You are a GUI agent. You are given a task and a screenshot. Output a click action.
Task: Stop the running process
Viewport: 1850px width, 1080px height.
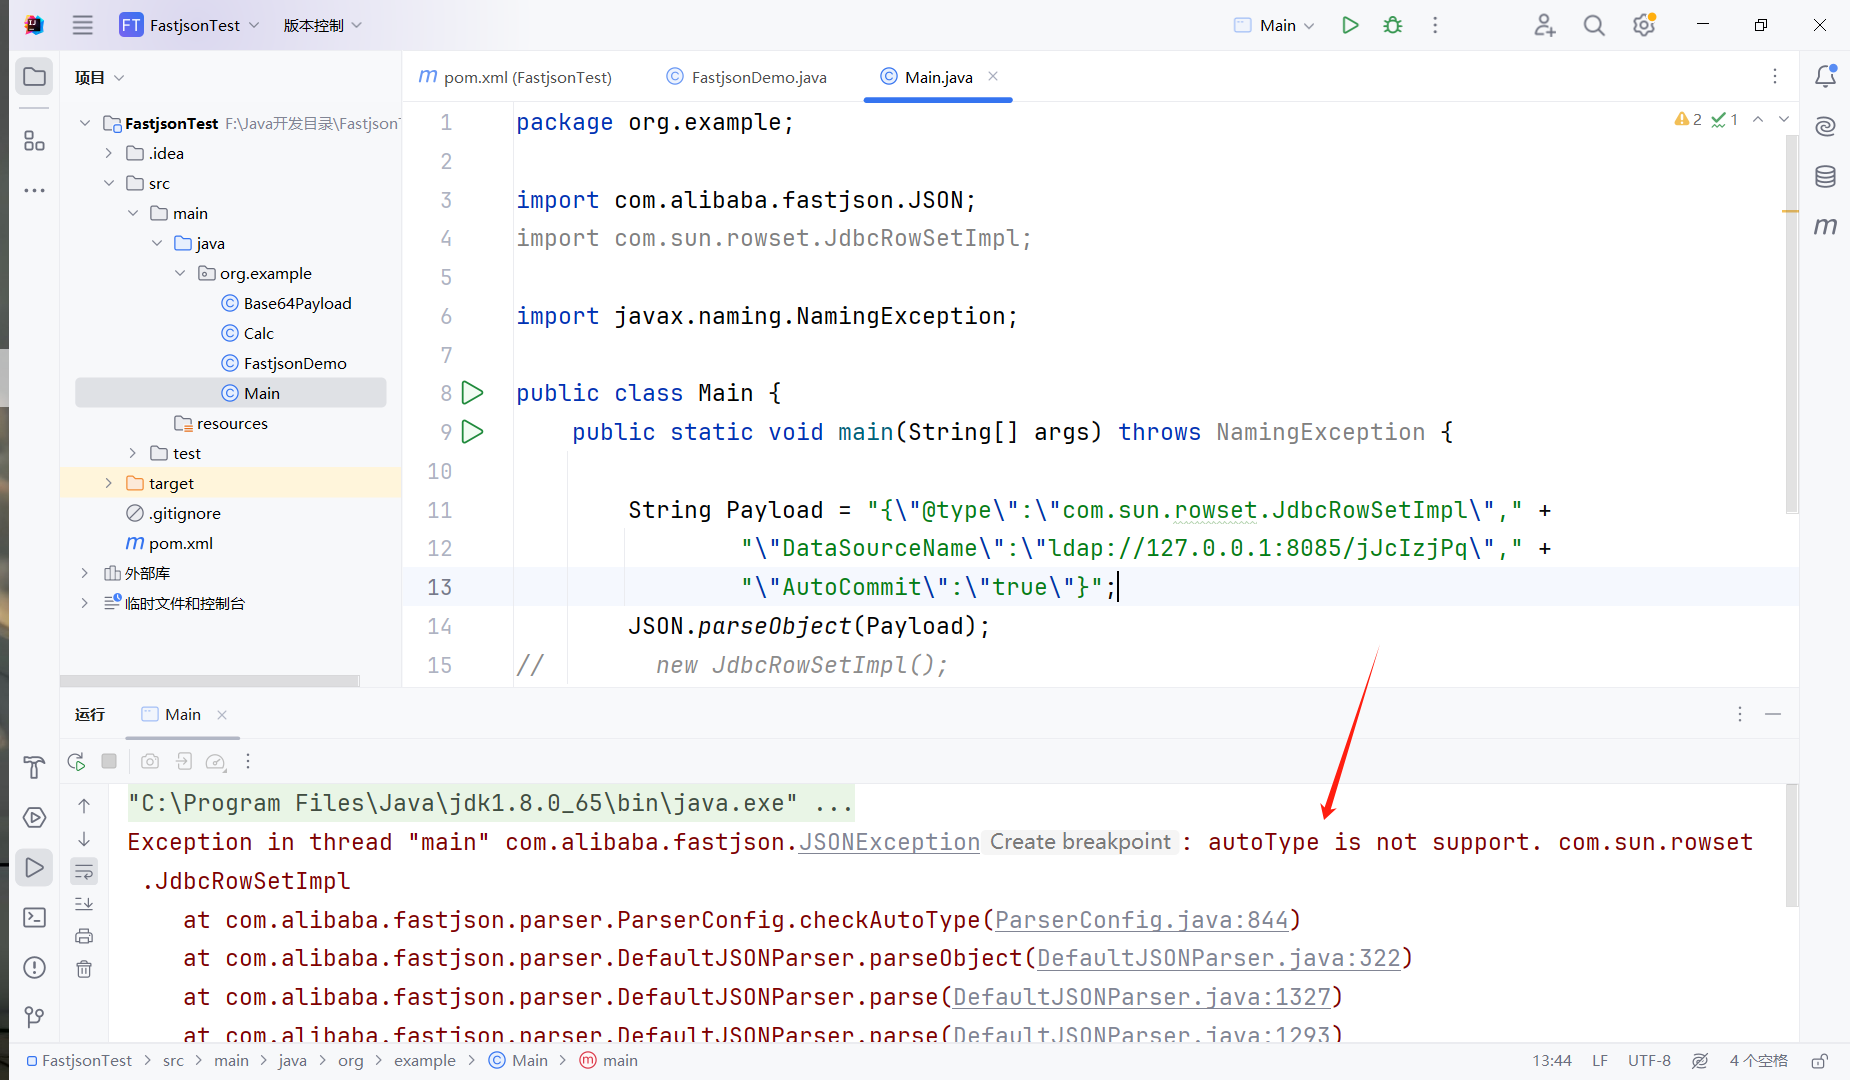[x=109, y=761]
